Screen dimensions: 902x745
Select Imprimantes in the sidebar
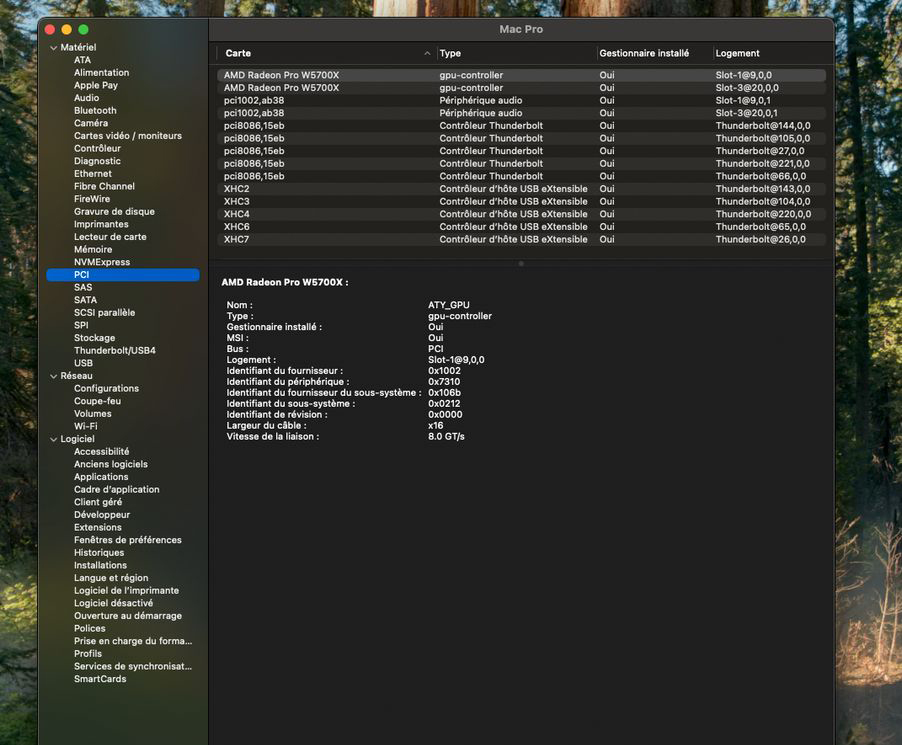pos(101,224)
